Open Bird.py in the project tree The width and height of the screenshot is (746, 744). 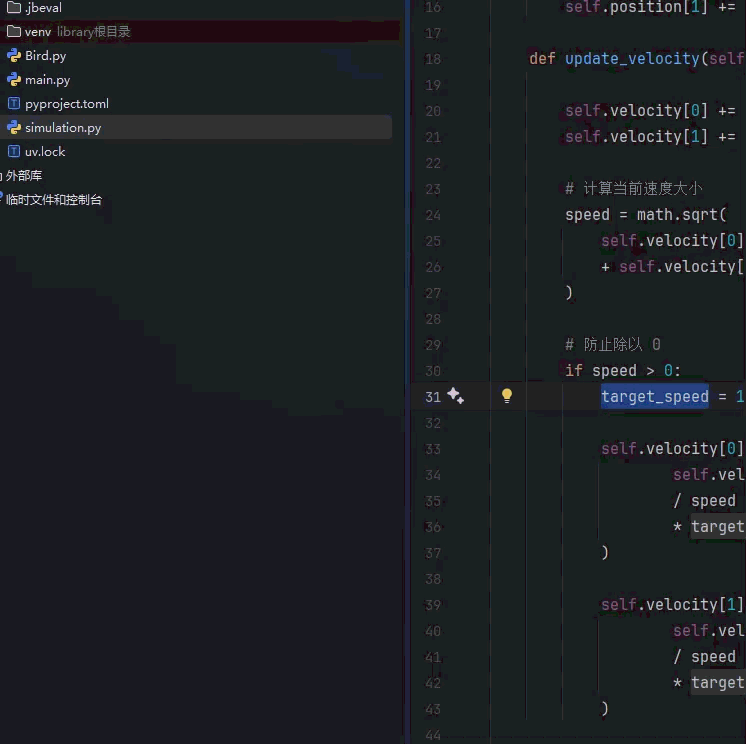click(x=46, y=56)
